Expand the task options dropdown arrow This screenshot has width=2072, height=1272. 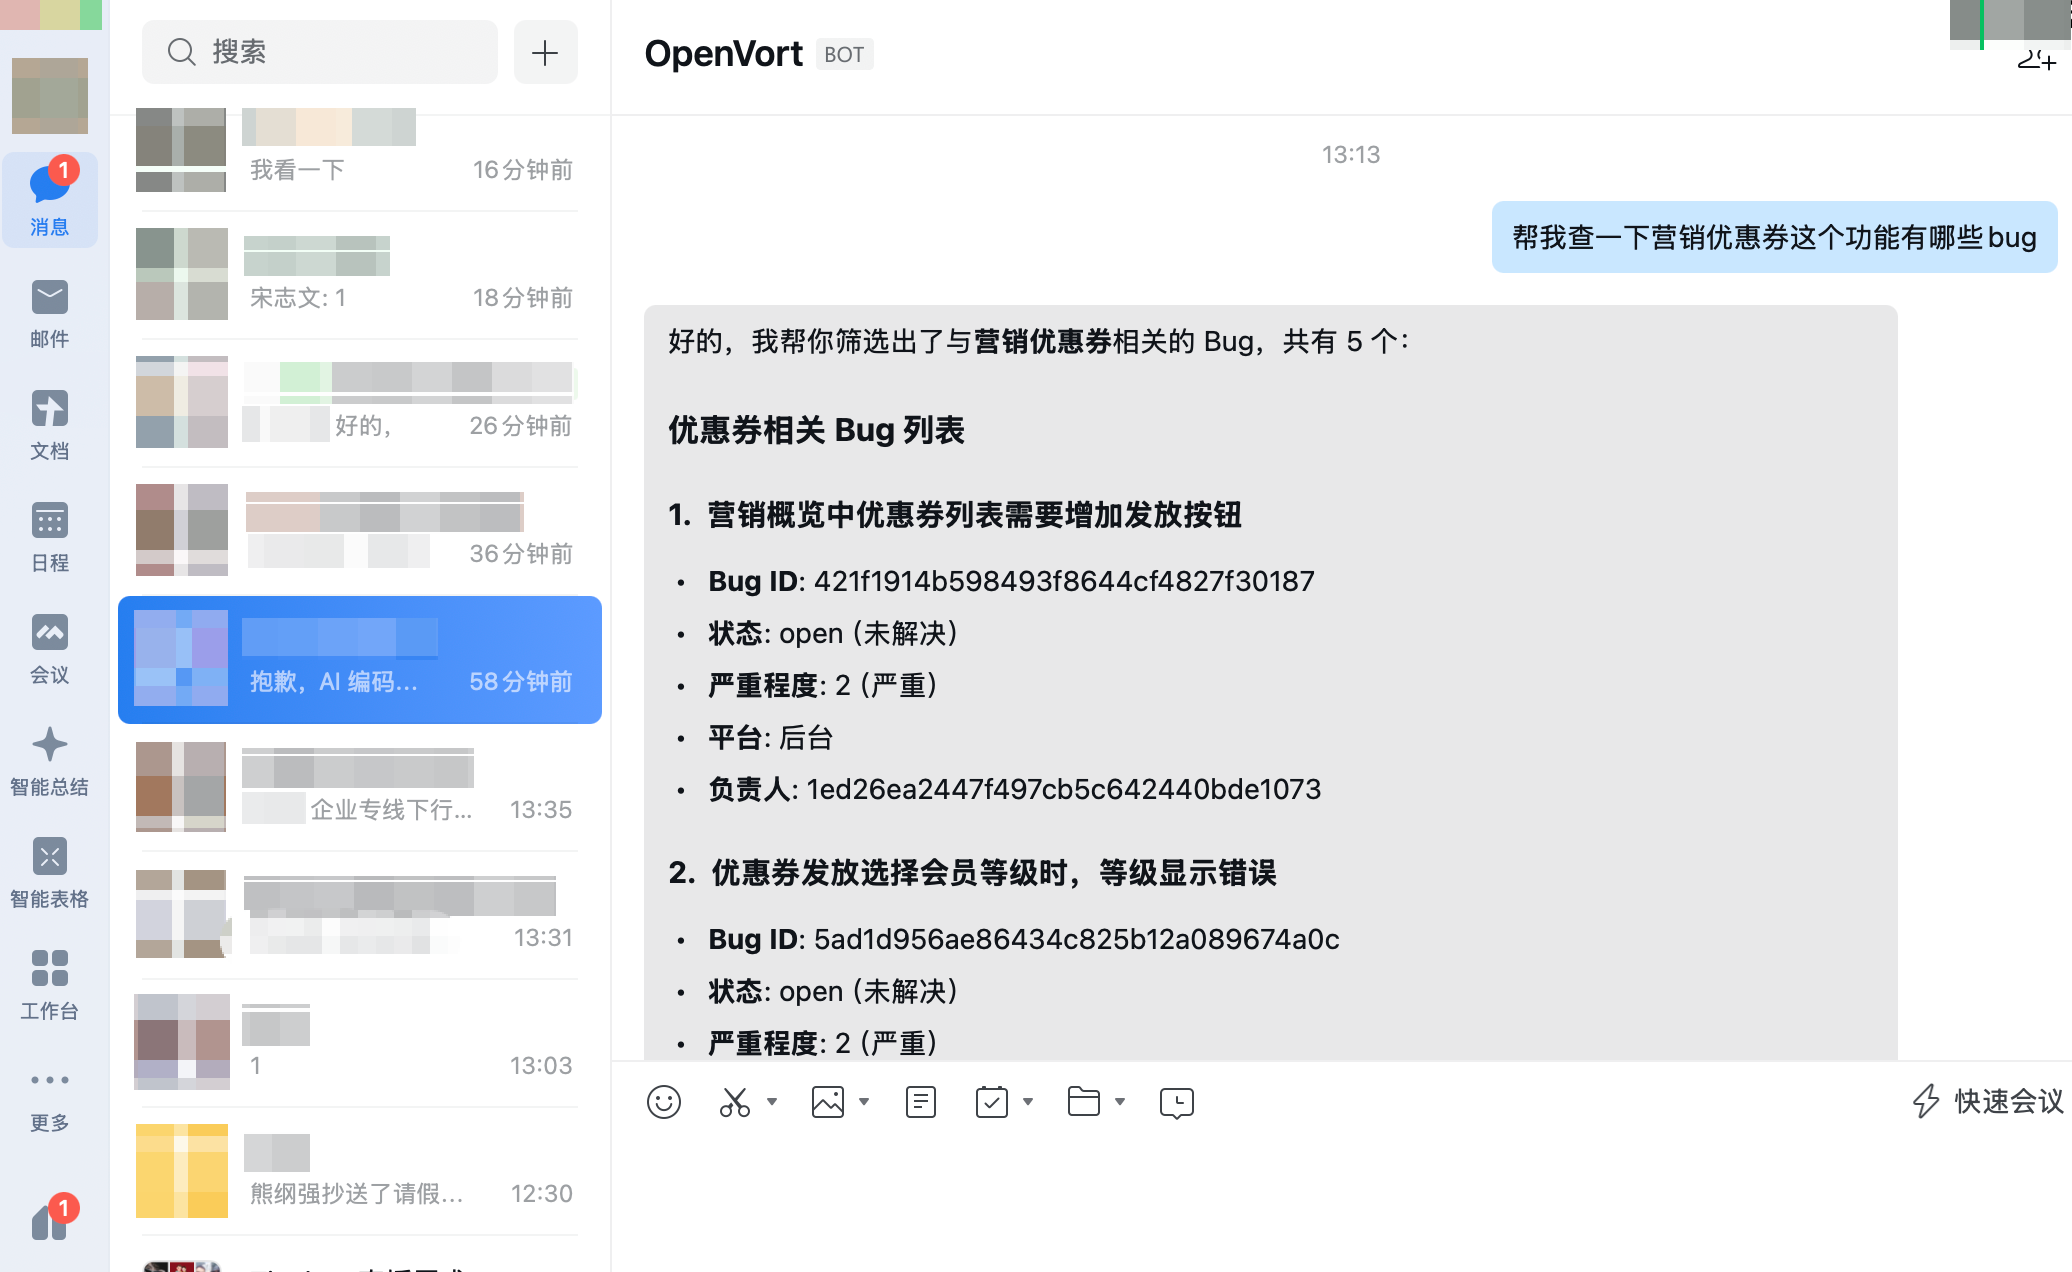pos(1028,1102)
